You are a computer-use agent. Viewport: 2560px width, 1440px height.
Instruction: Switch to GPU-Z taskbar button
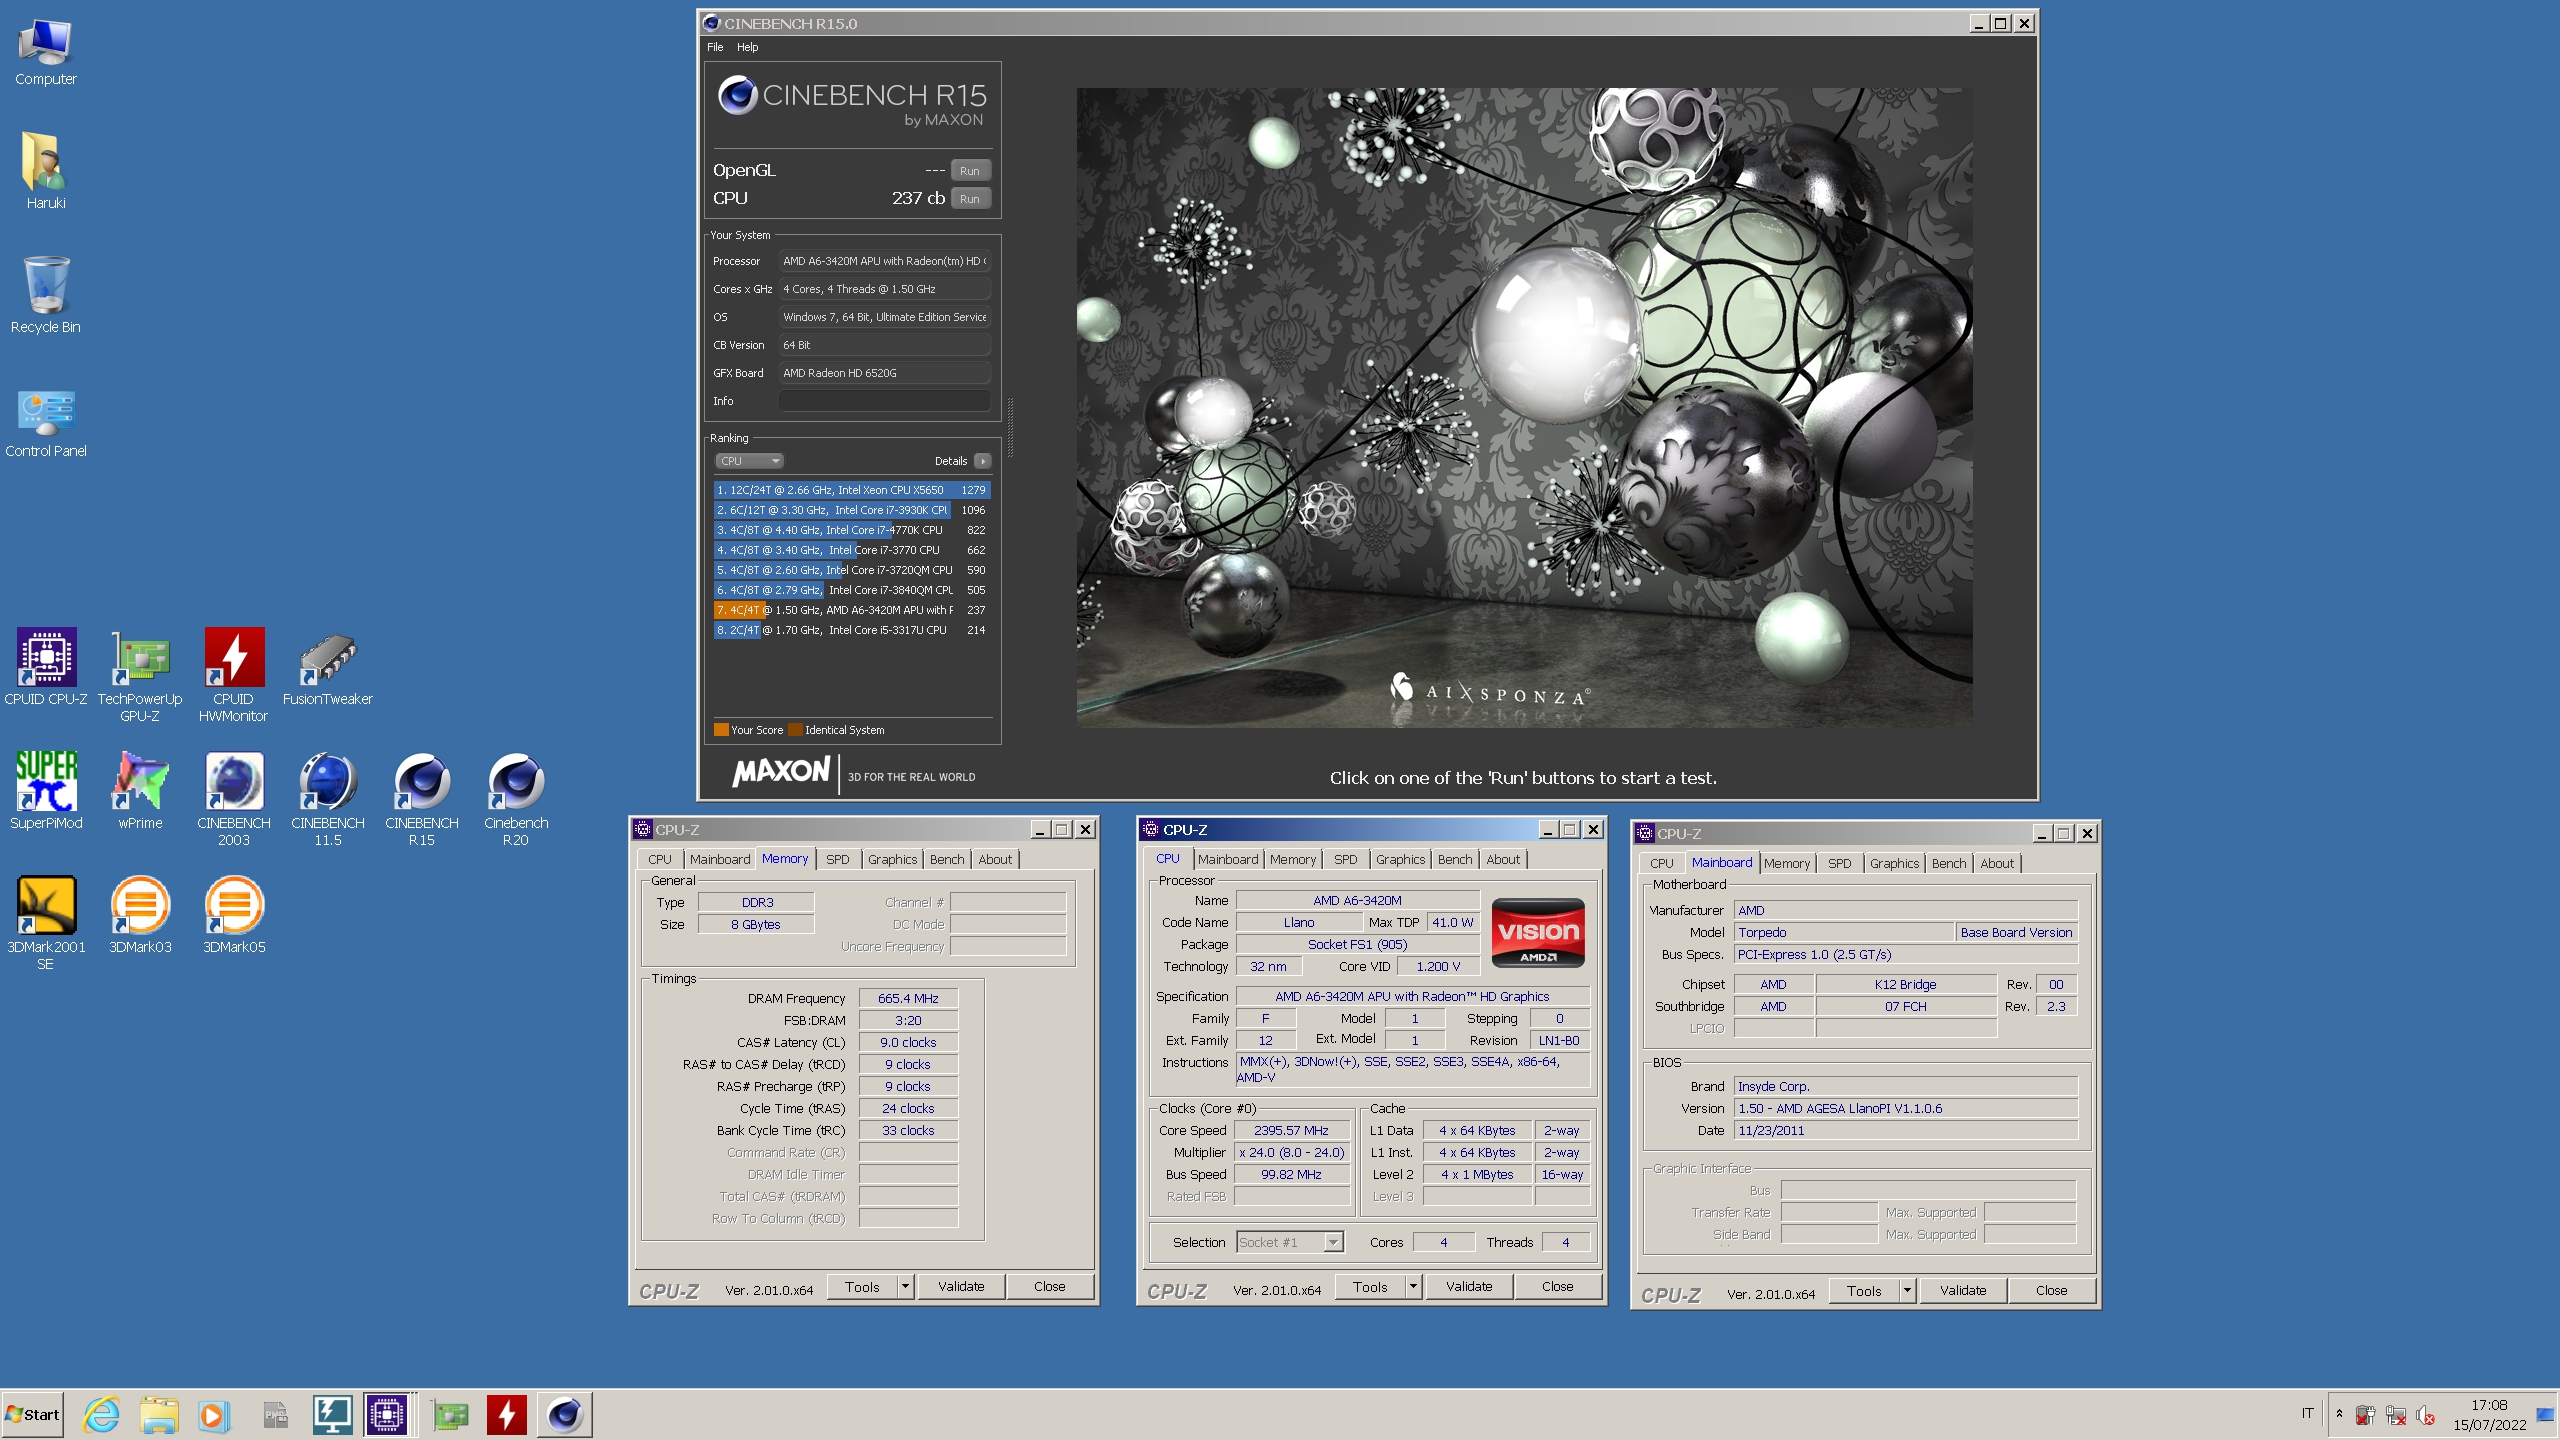click(450, 1415)
